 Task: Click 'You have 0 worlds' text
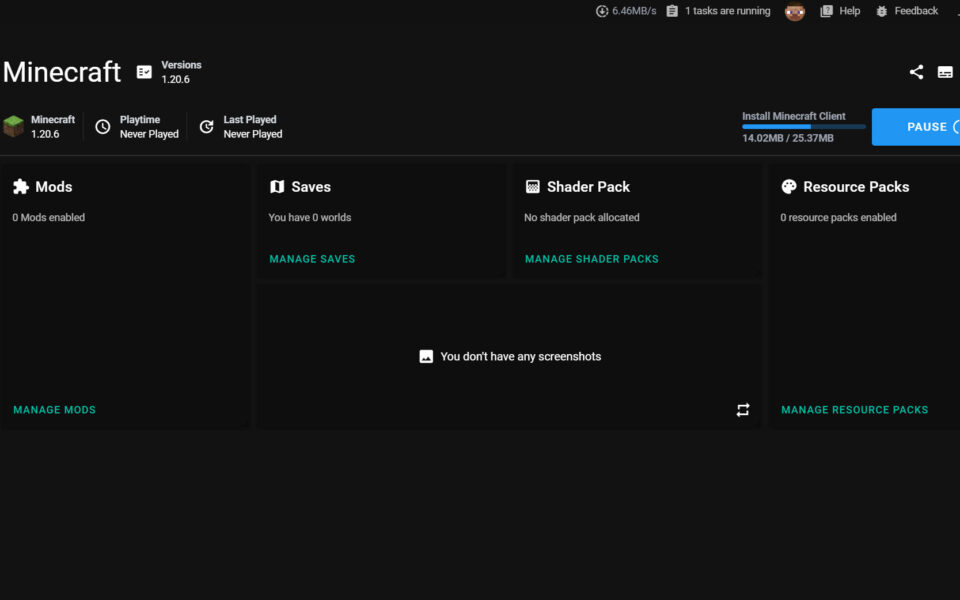(x=310, y=217)
